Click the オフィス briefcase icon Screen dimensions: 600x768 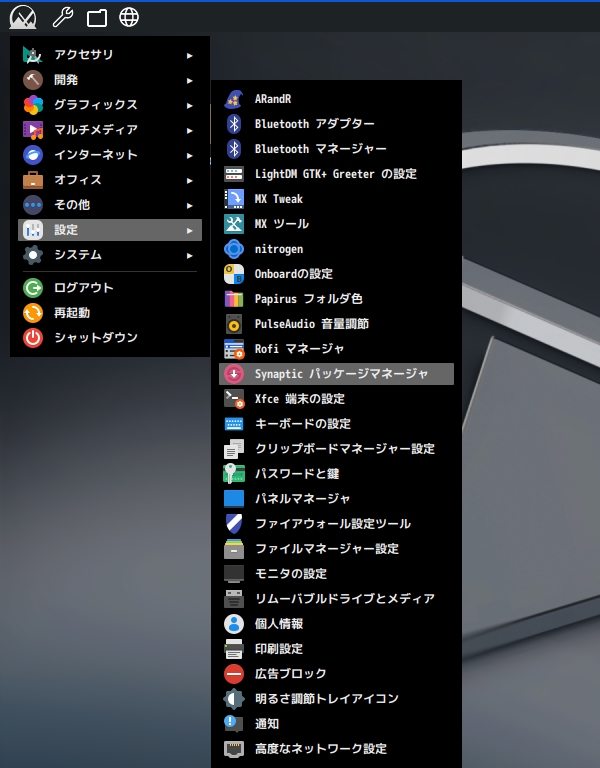click(x=33, y=180)
